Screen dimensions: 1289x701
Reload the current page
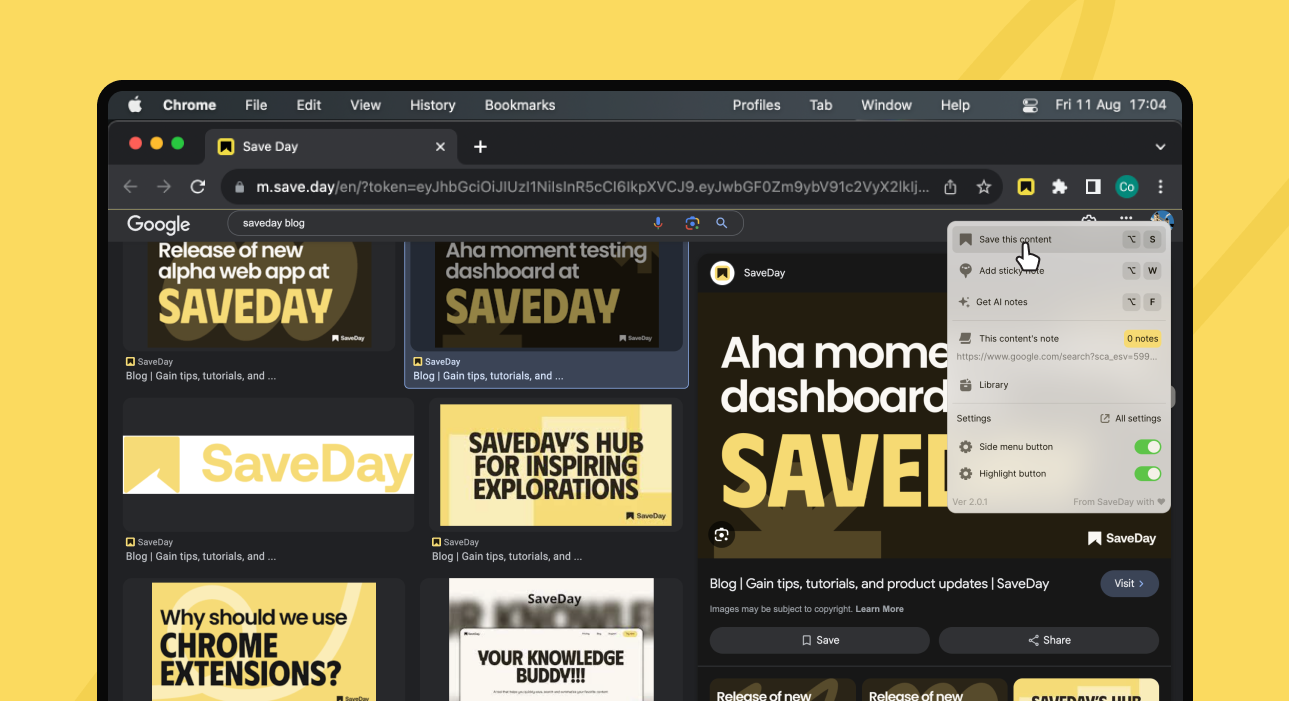[198, 187]
